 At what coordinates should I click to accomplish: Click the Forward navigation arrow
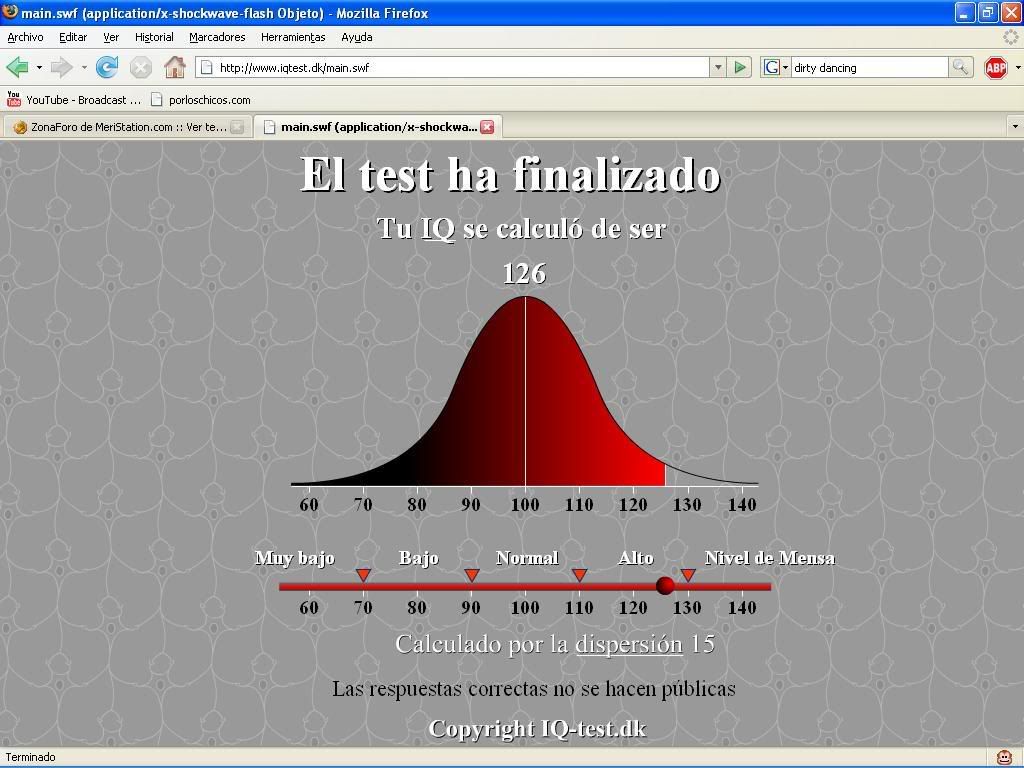click(x=61, y=67)
